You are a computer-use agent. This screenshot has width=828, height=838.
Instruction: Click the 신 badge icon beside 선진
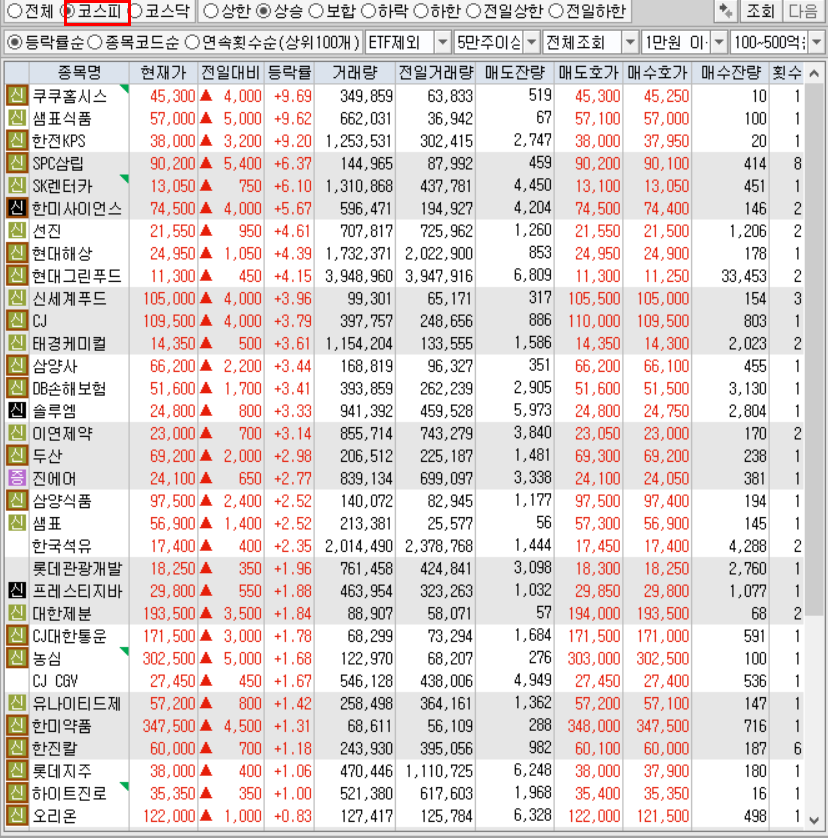tap(17, 230)
